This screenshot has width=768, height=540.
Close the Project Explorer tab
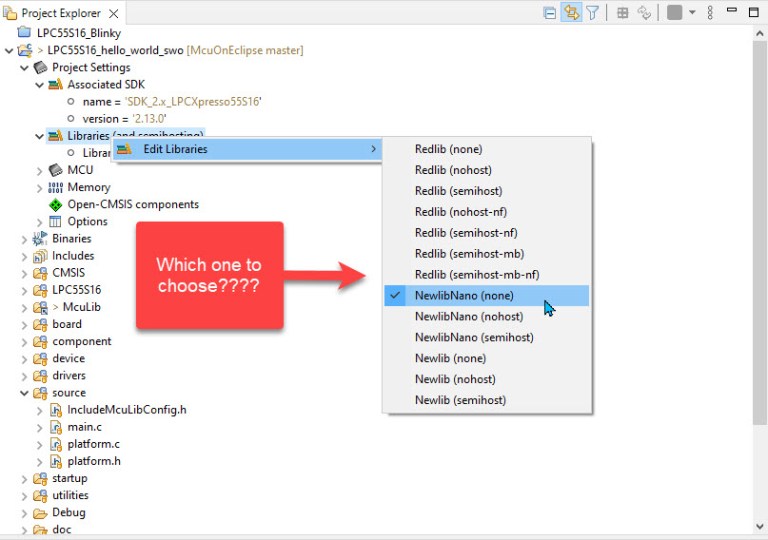click(x=113, y=14)
